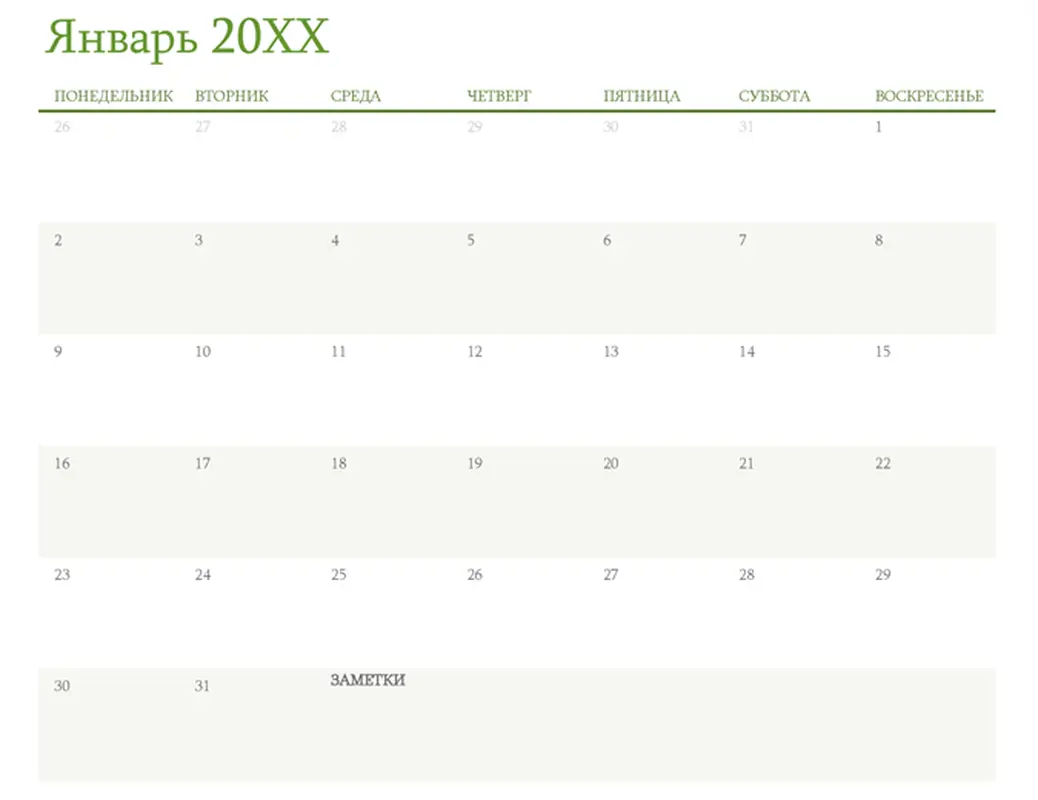Click the faded previous-month date 29
Screen dimensions: 1038x800
(475, 127)
